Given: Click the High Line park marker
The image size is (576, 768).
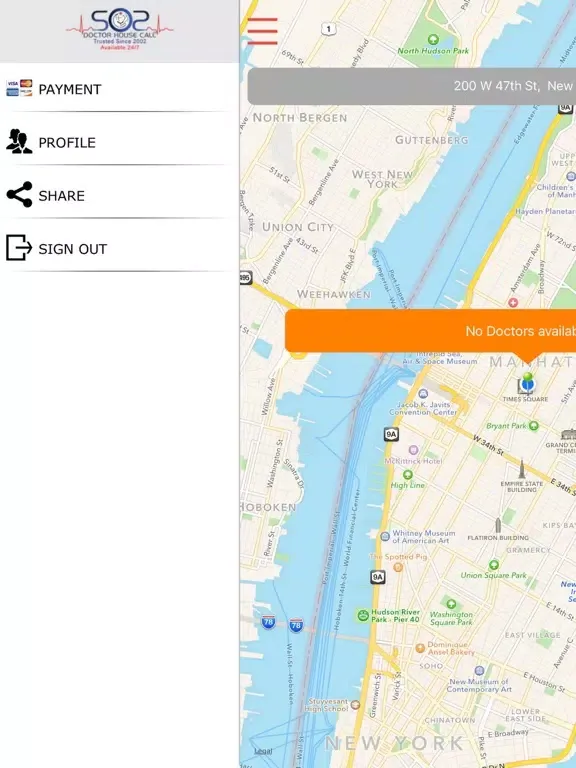Looking at the screenshot, I should click(x=408, y=475).
